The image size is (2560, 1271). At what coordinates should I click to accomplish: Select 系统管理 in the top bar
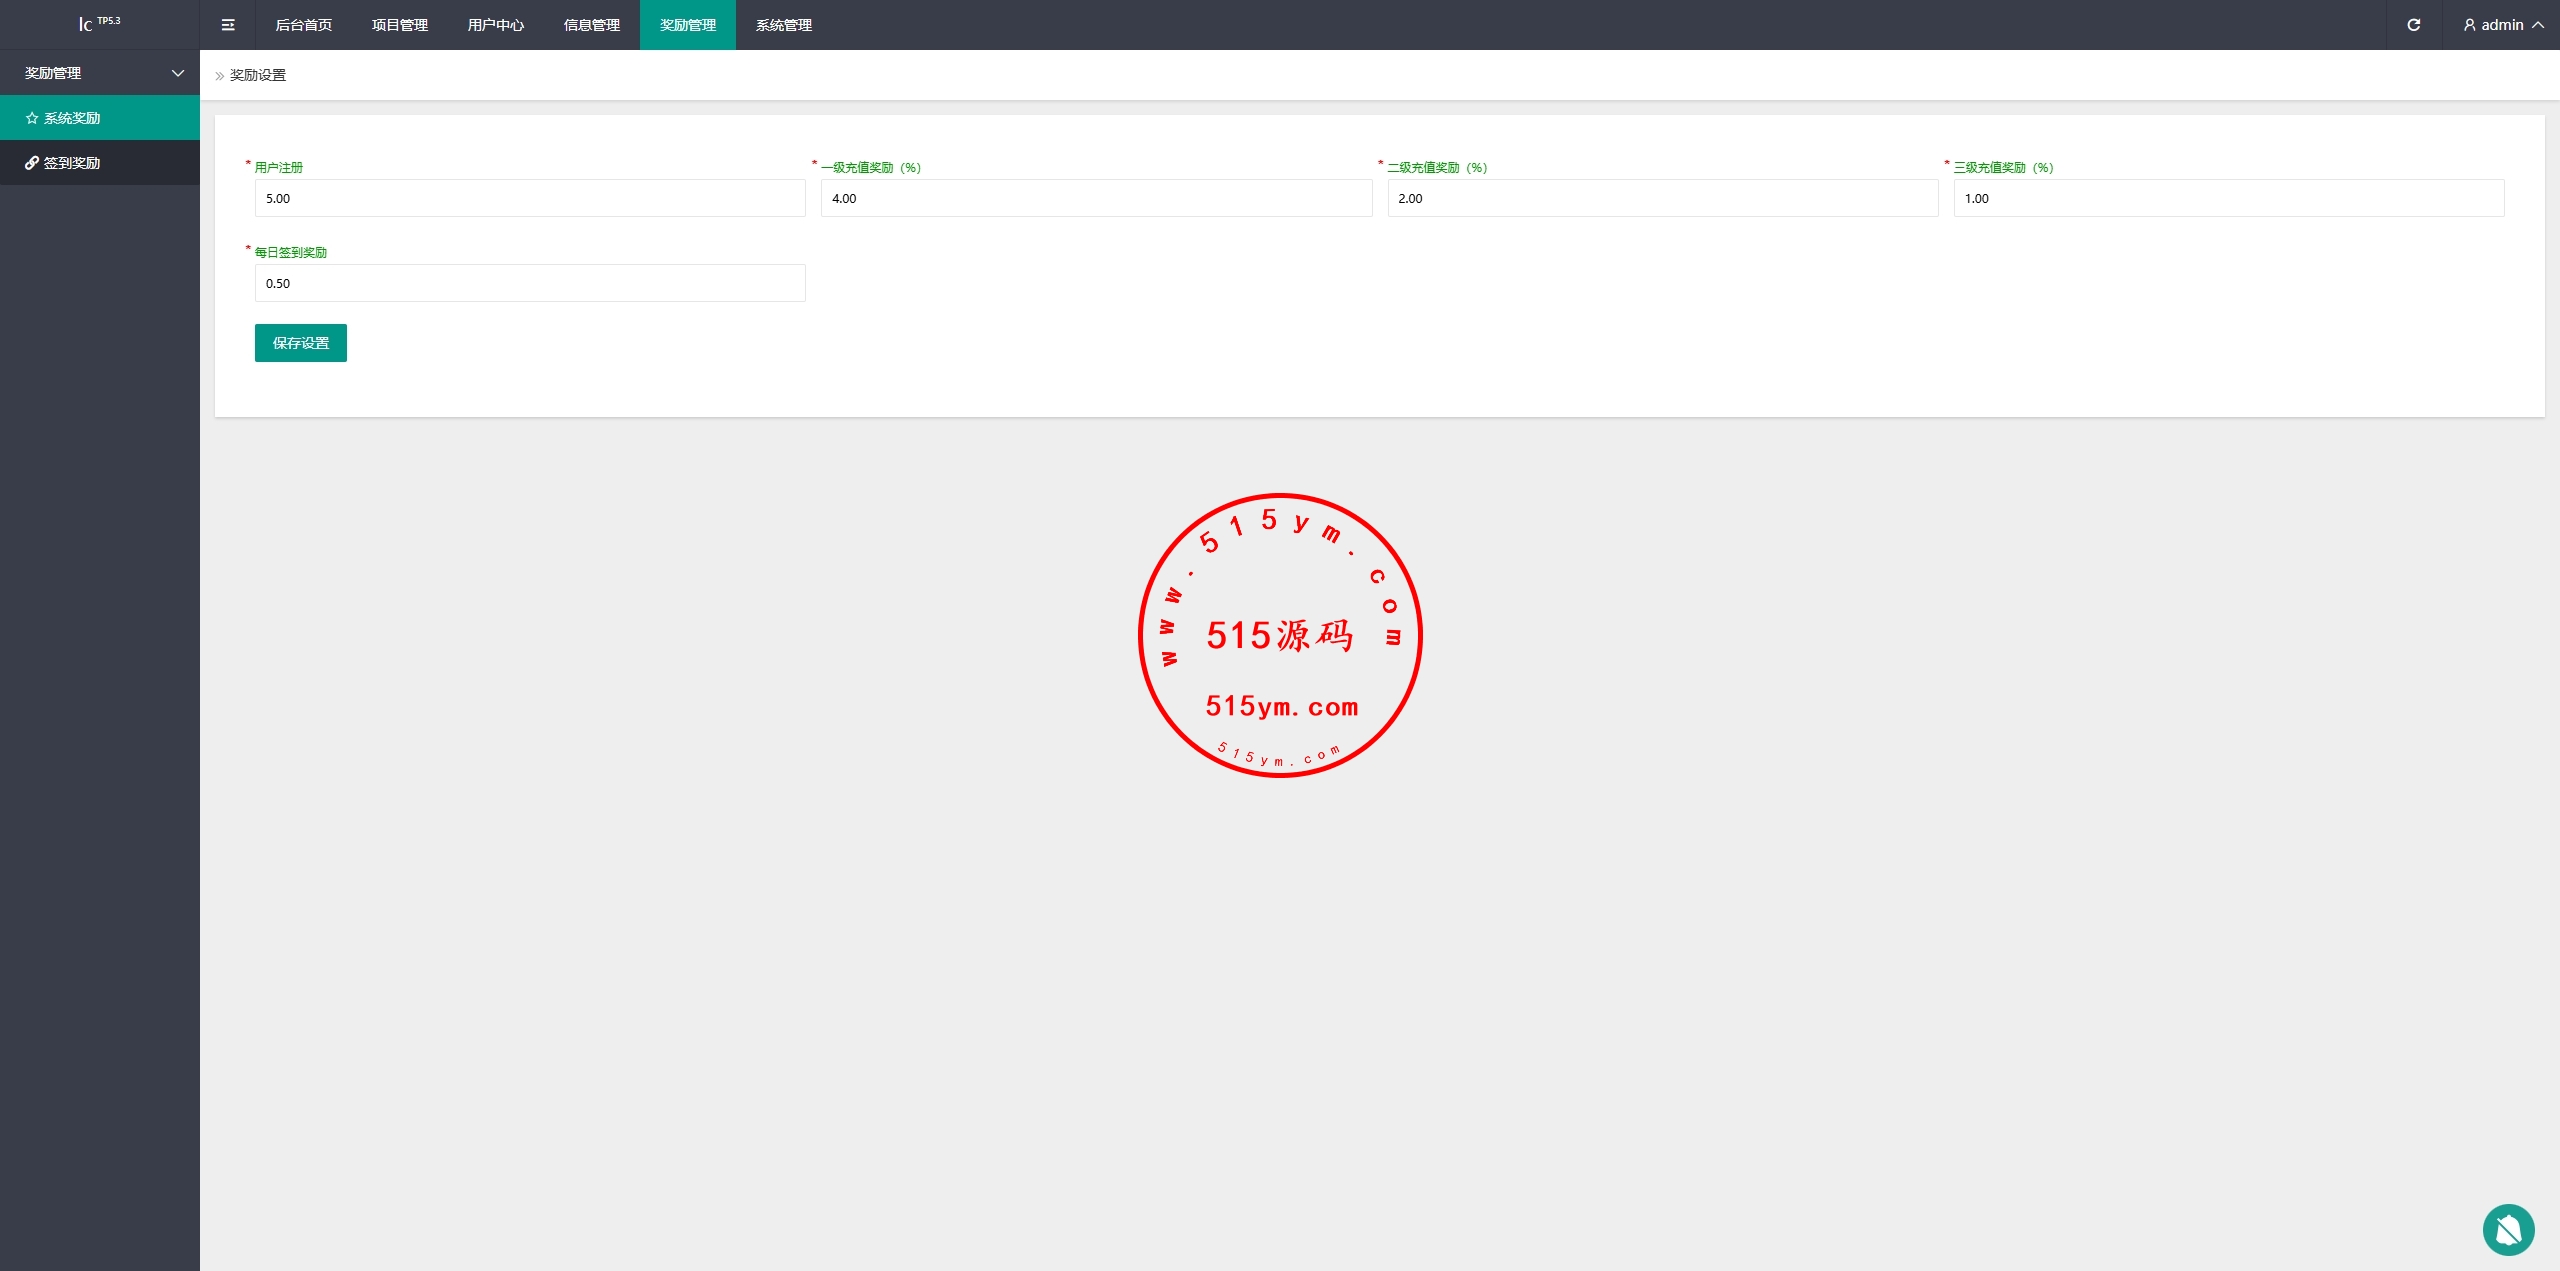(783, 25)
